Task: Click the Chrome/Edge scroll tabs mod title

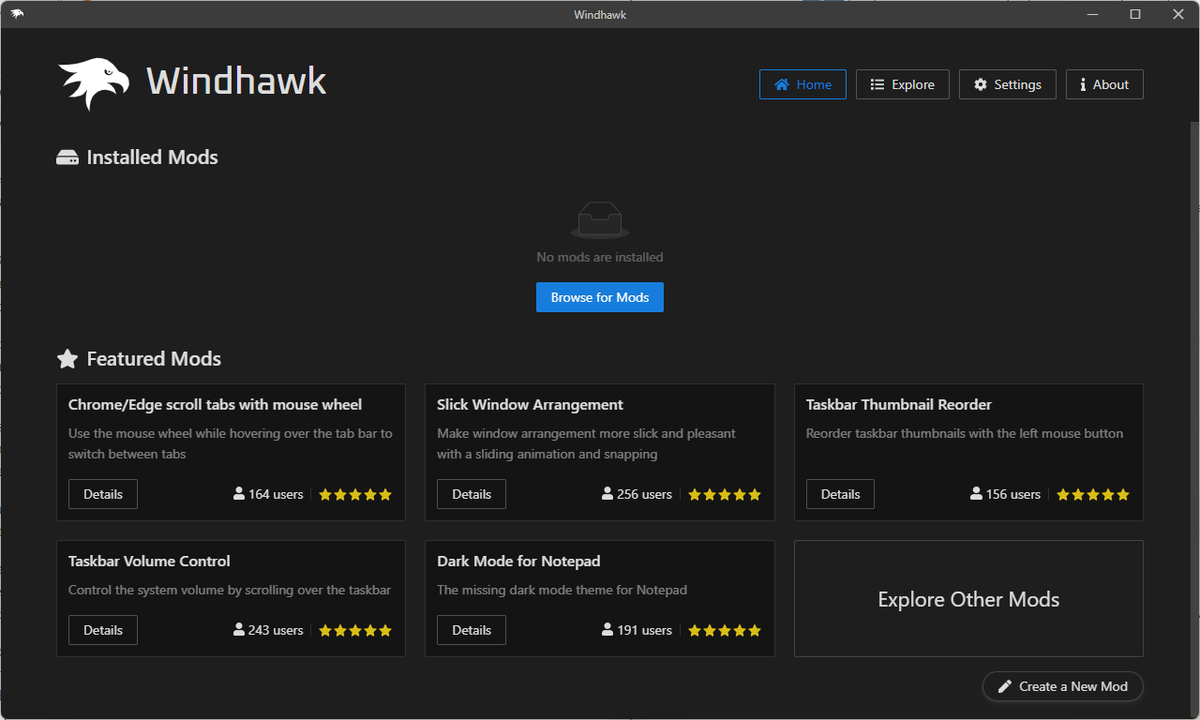Action: click(x=215, y=405)
